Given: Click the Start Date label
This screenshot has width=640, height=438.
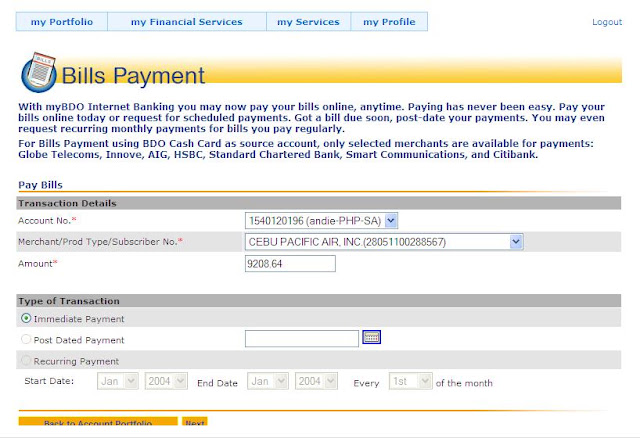Looking at the screenshot, I should pos(49,381).
